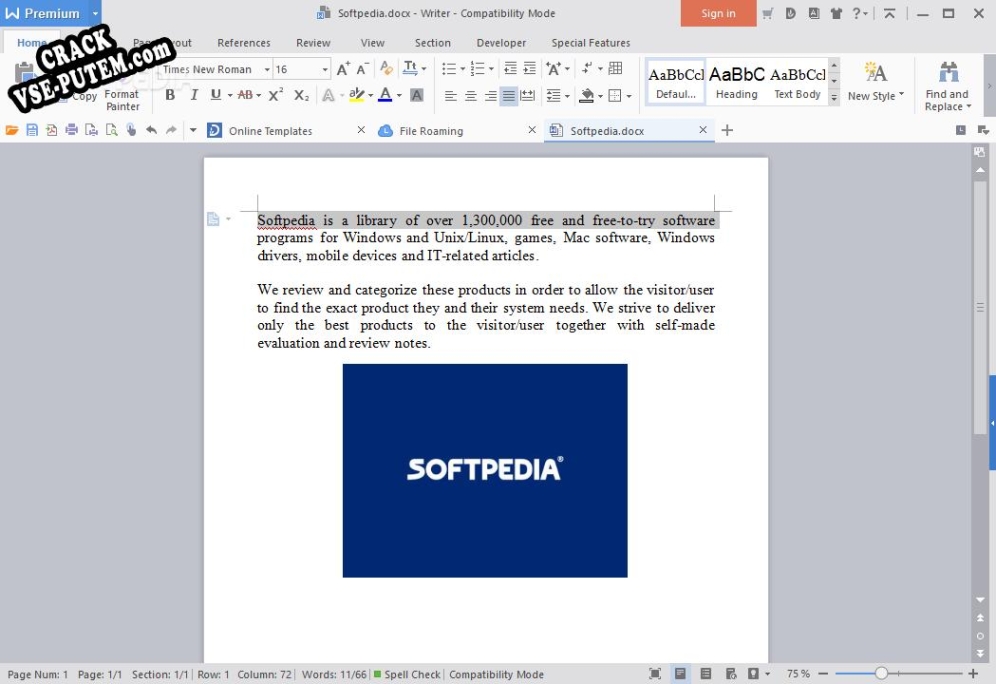Click Format Painter tool
The width and height of the screenshot is (996, 684).
pos(122,100)
